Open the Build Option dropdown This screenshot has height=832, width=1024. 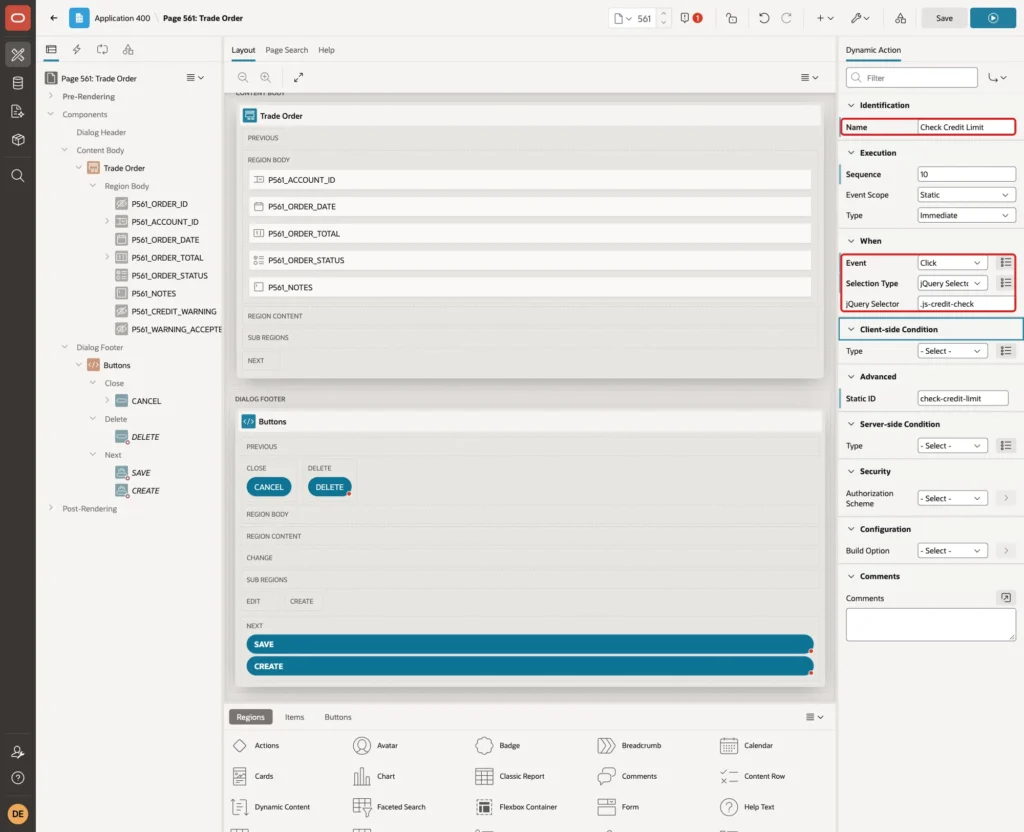tap(952, 551)
